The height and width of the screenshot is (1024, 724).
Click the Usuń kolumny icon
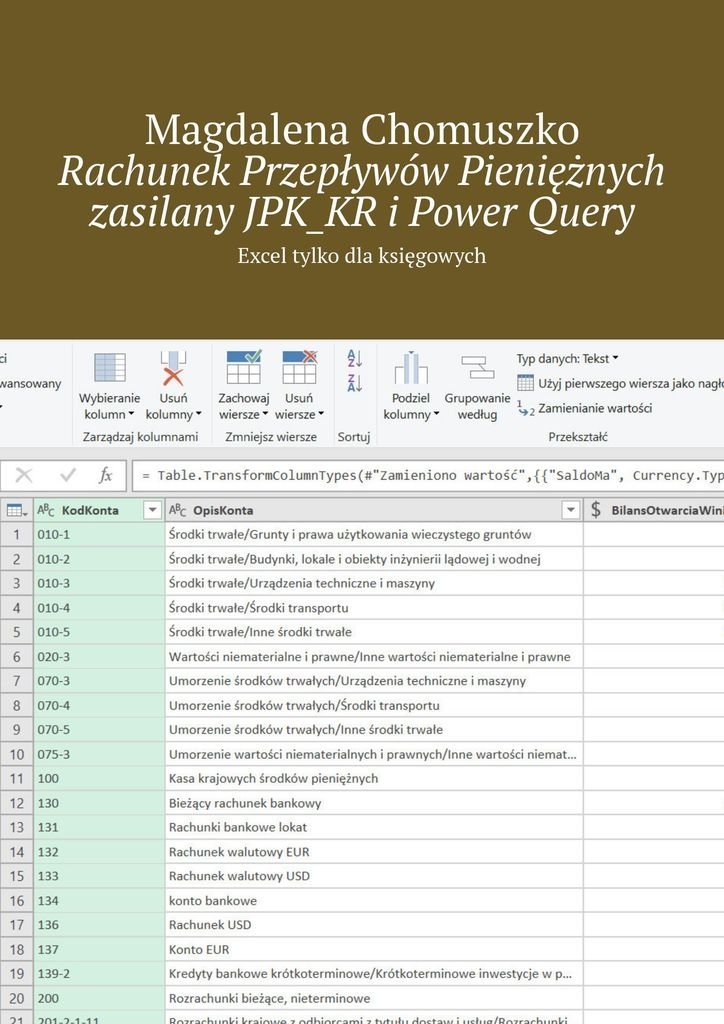point(173,369)
